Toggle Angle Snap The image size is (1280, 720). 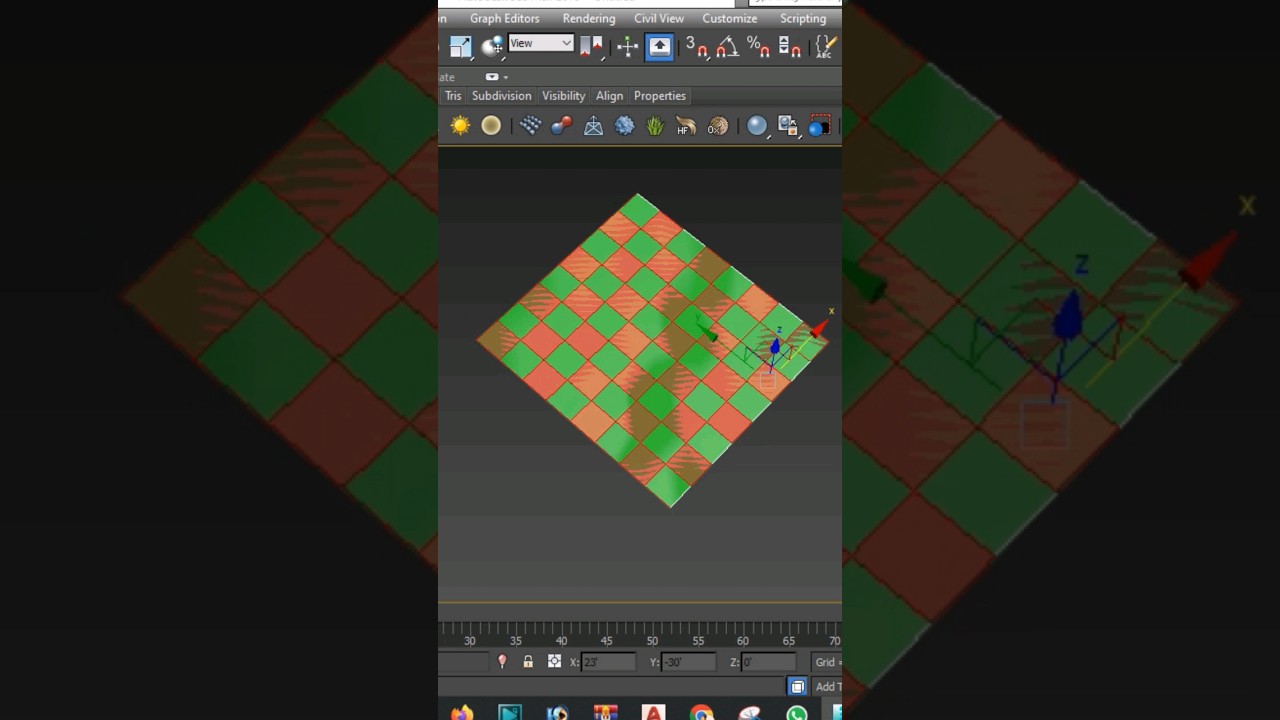[x=728, y=46]
